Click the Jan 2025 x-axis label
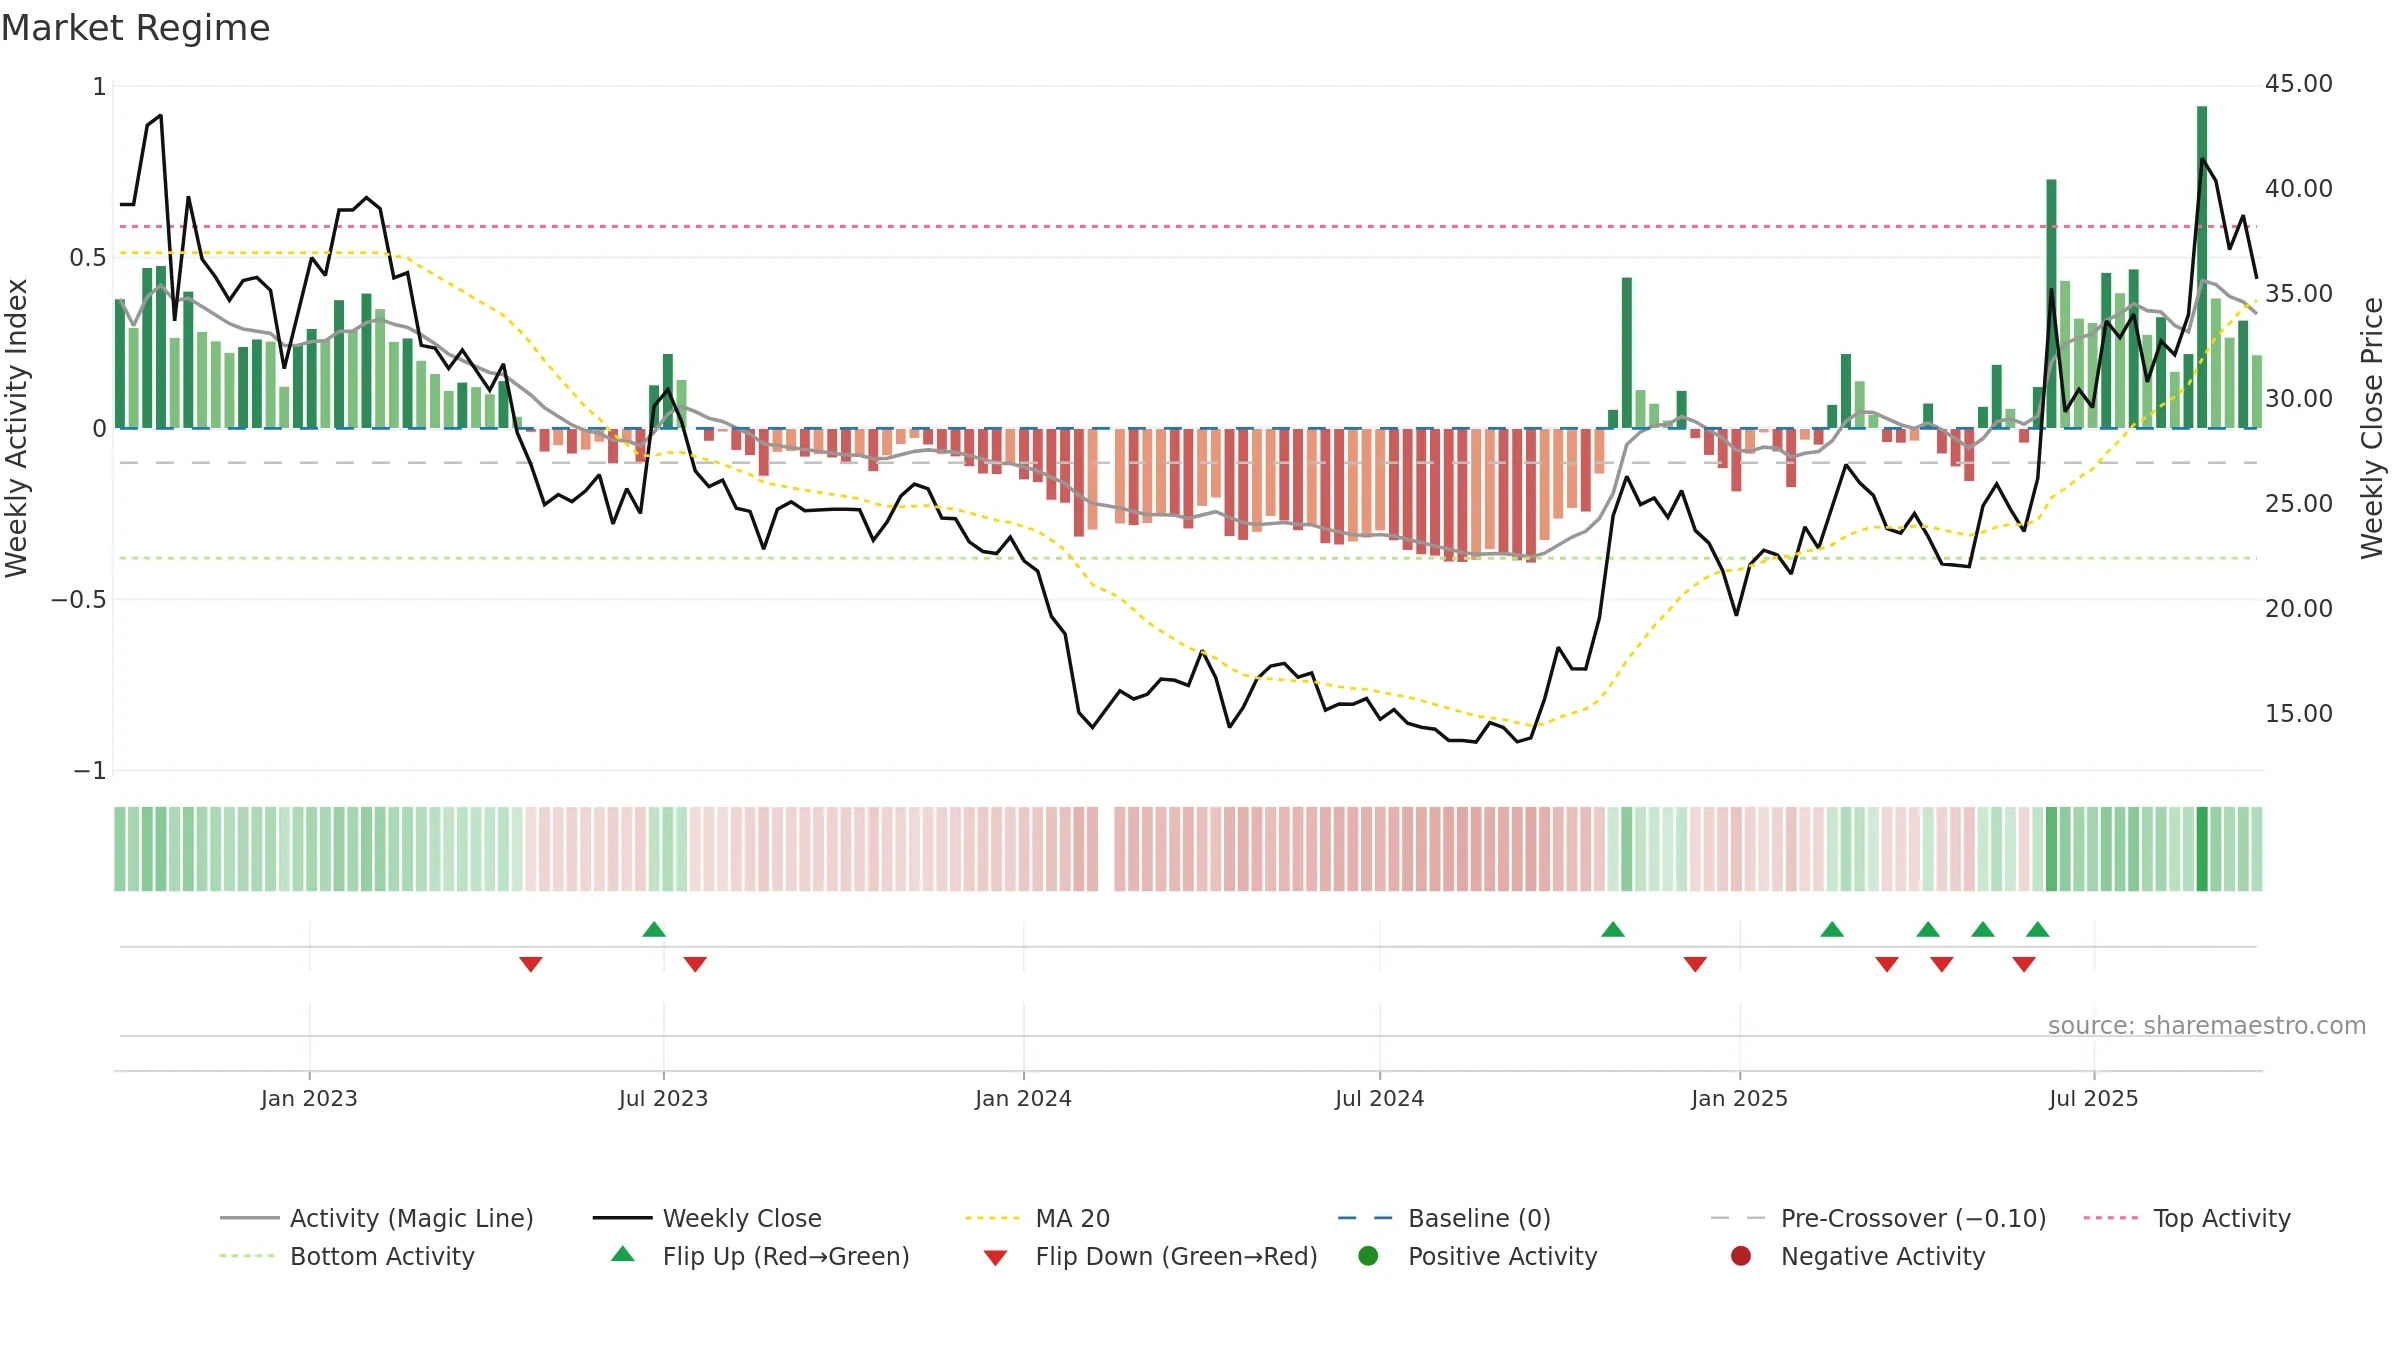This screenshot has width=2400, height=1350. [x=1739, y=1098]
